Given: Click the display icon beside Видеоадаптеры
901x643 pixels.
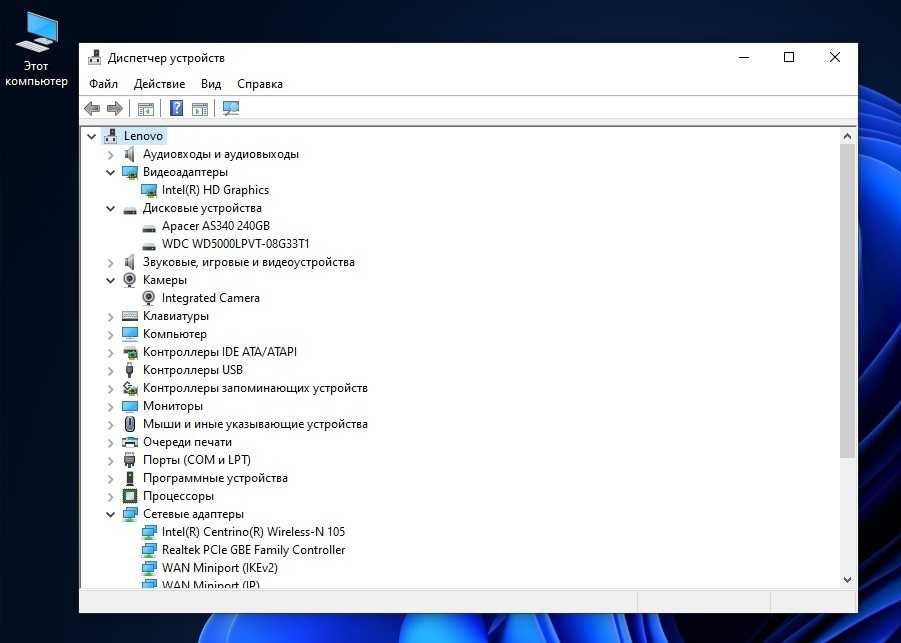Looking at the screenshot, I should pos(130,172).
